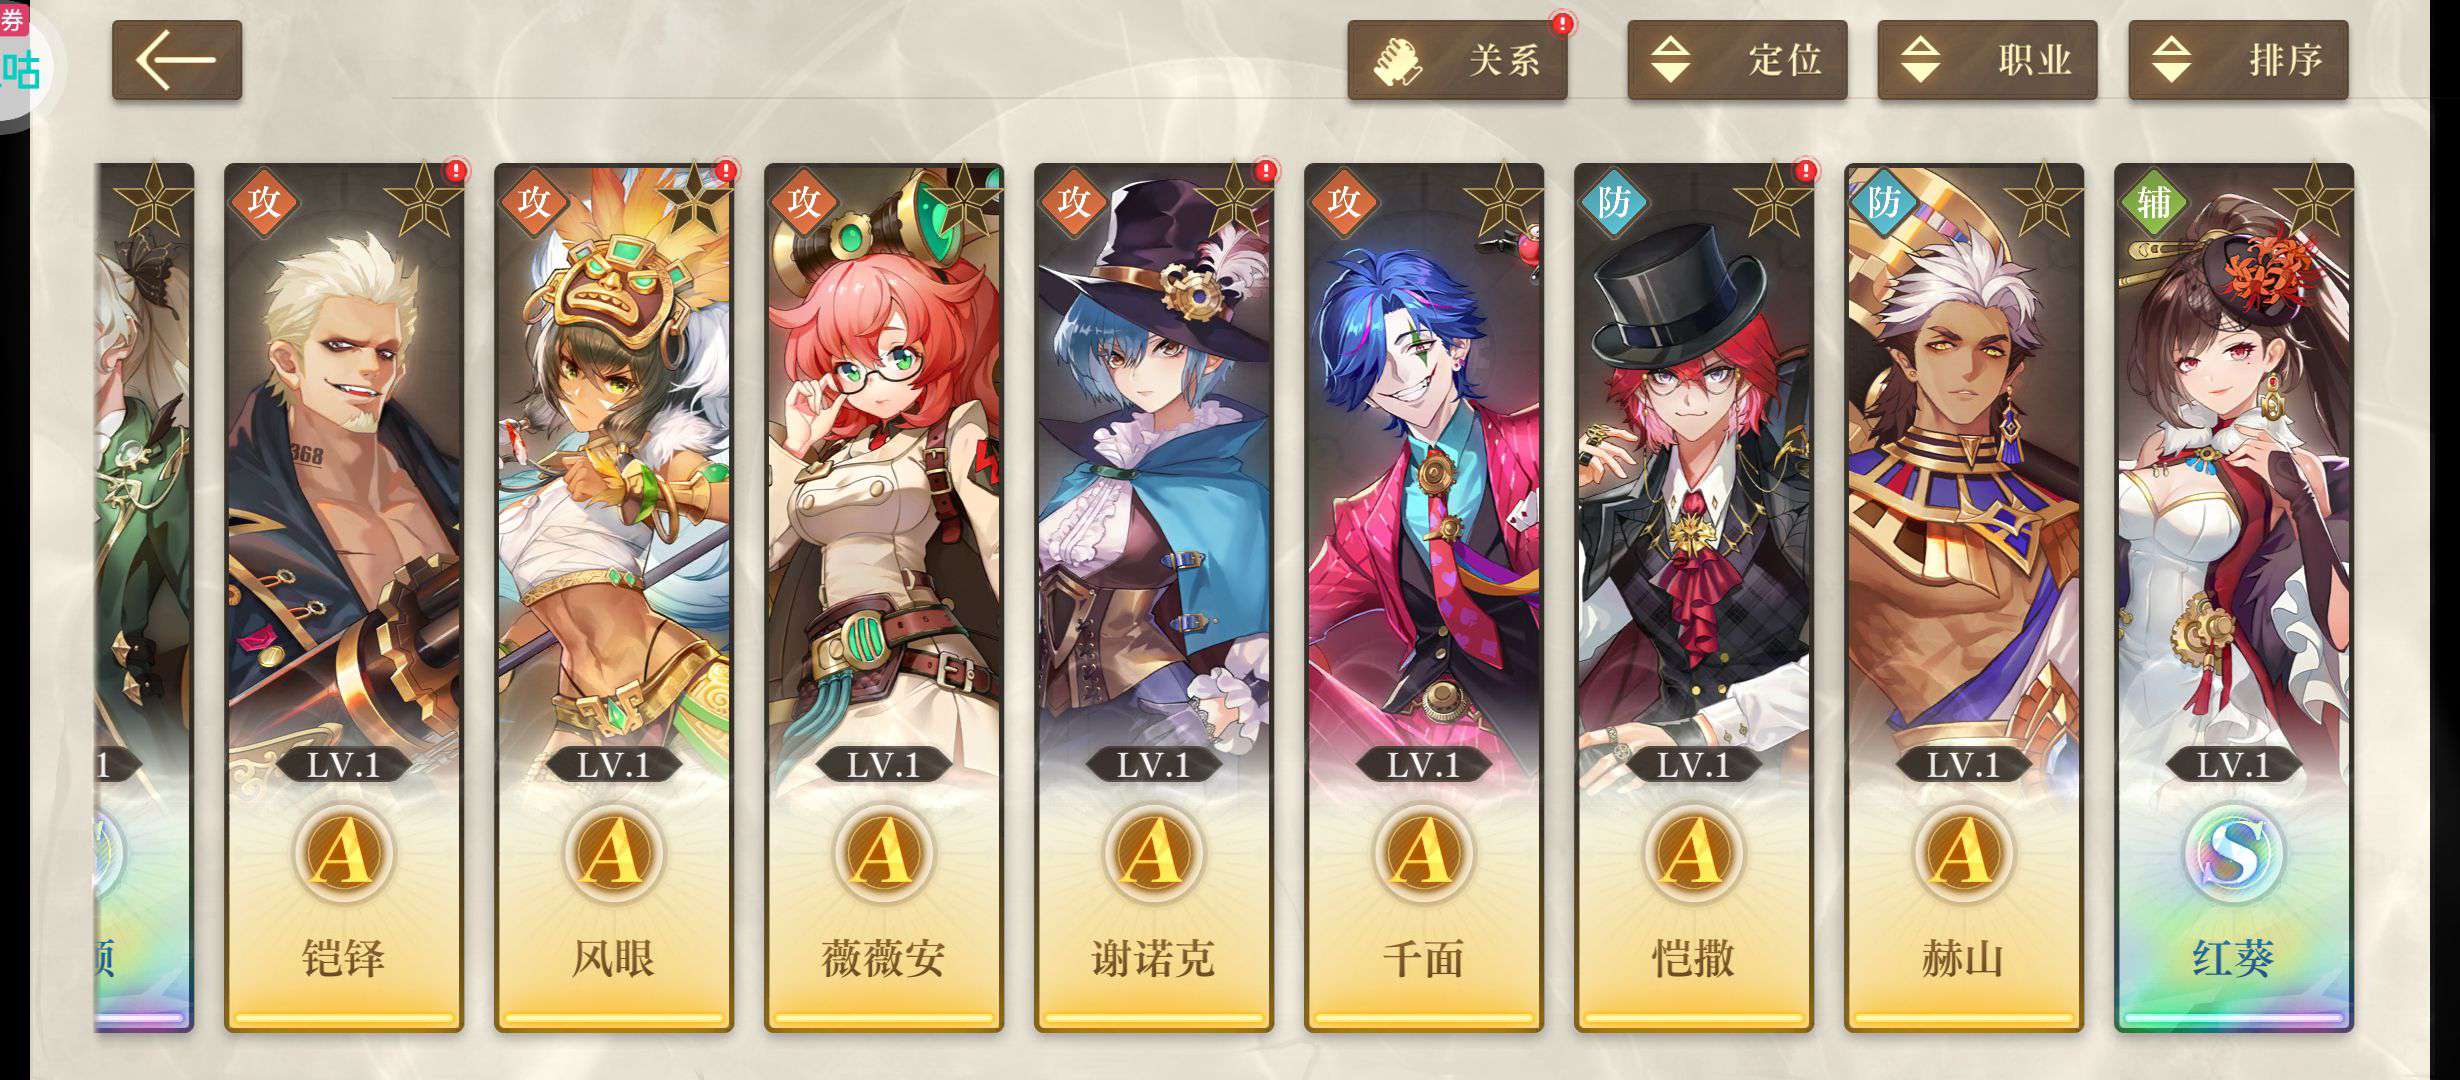
Task: Click the star icon on 赫山's card
Action: click(2043, 201)
